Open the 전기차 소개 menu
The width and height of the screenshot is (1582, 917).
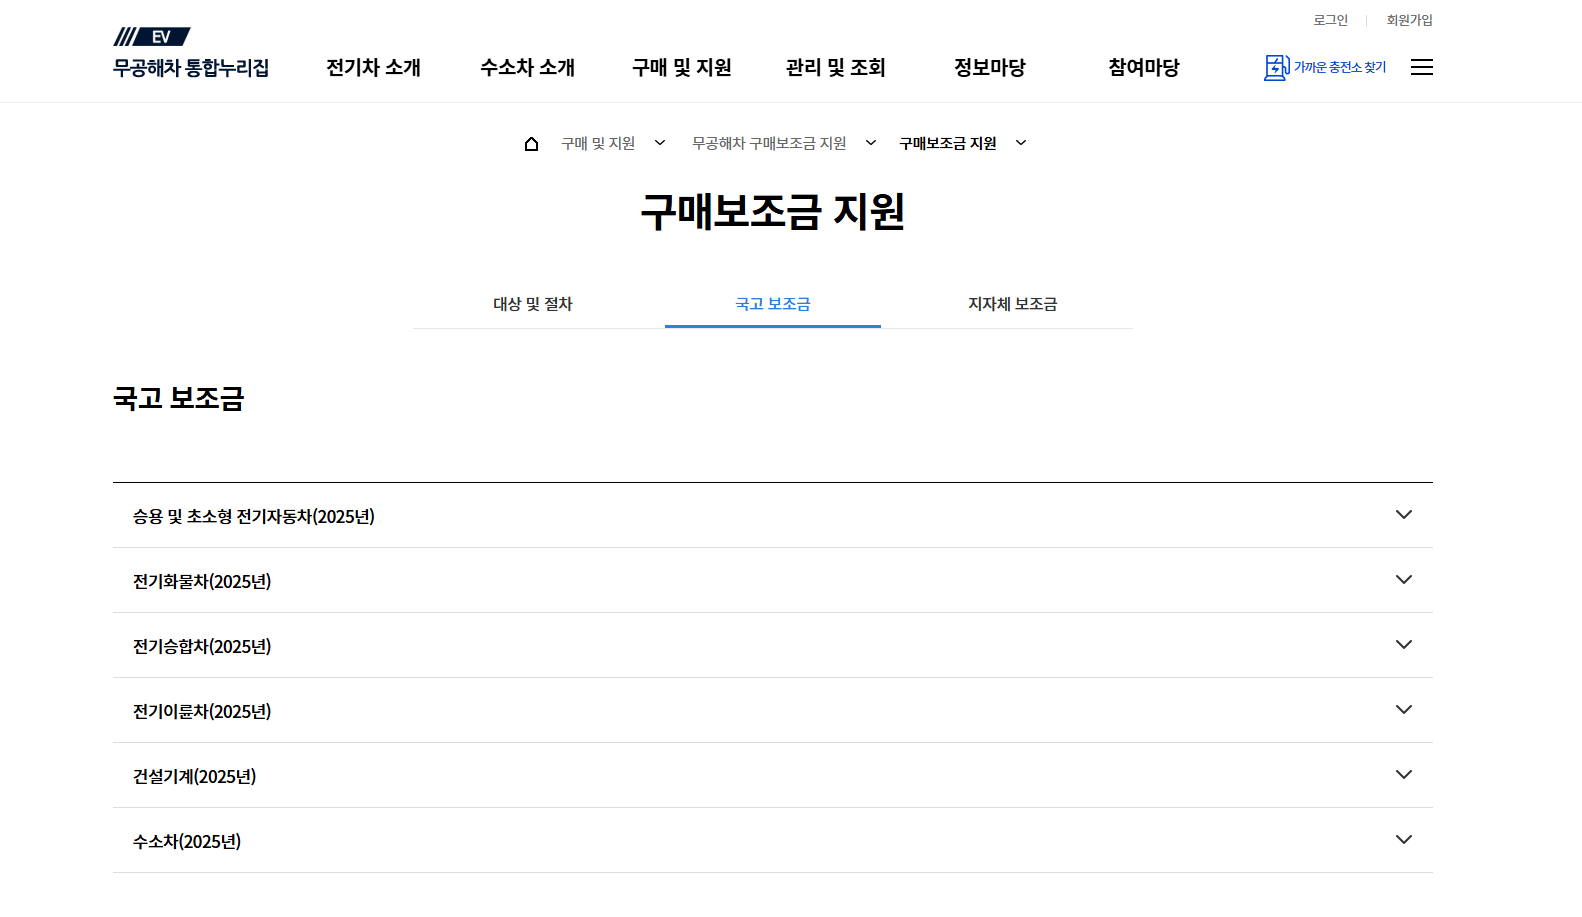point(374,67)
